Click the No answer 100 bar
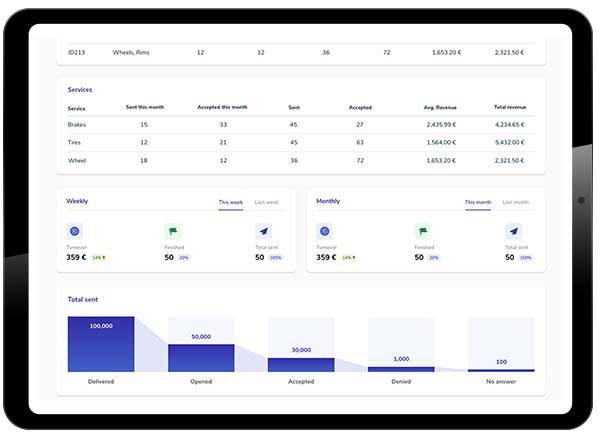Viewport: 600px width, 432px height. [501, 370]
